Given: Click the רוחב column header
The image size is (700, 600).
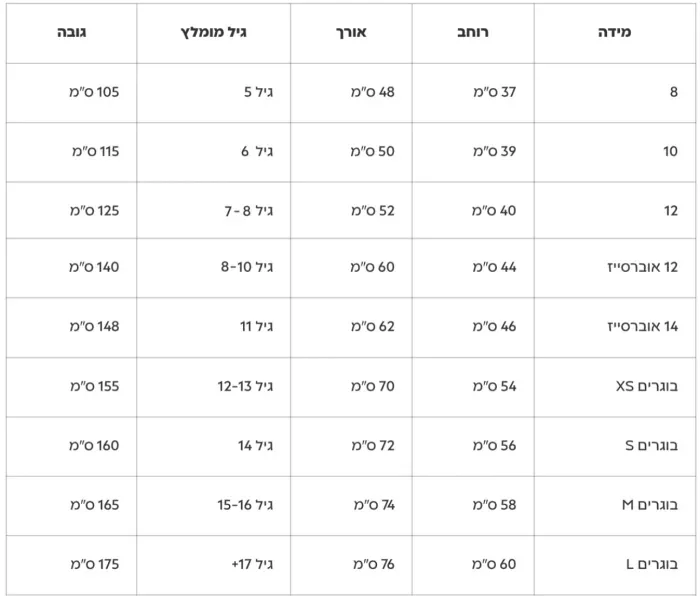Looking at the screenshot, I should [473, 33].
